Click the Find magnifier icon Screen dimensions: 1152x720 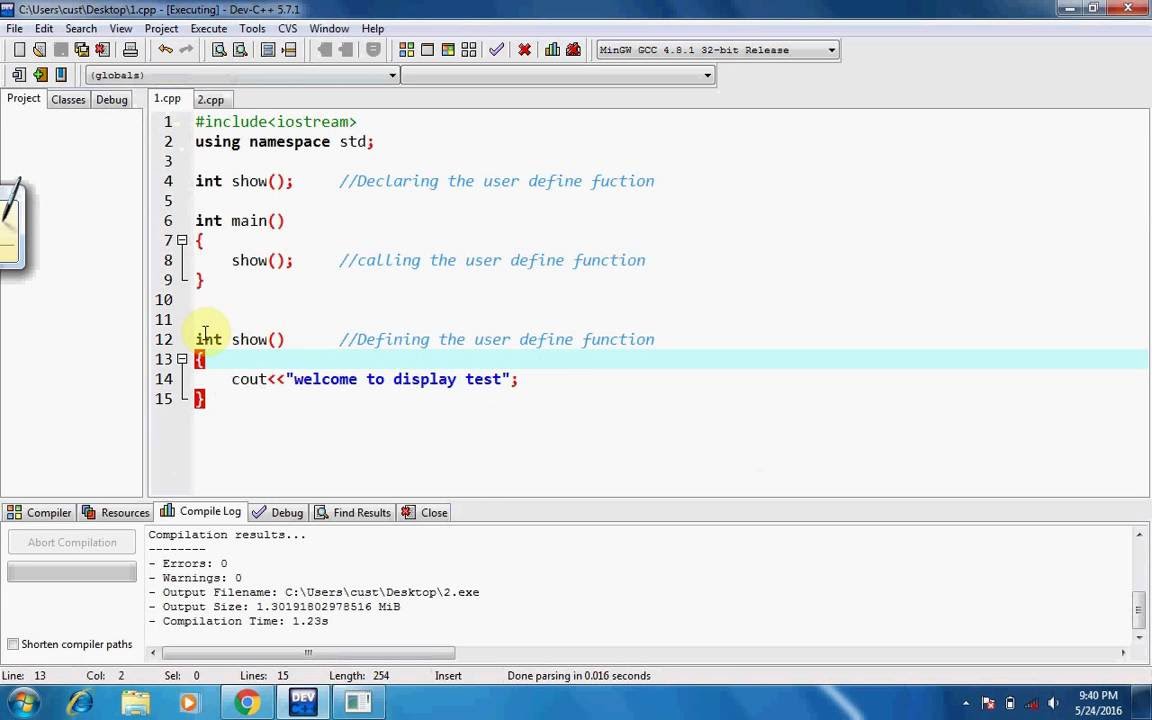219,50
